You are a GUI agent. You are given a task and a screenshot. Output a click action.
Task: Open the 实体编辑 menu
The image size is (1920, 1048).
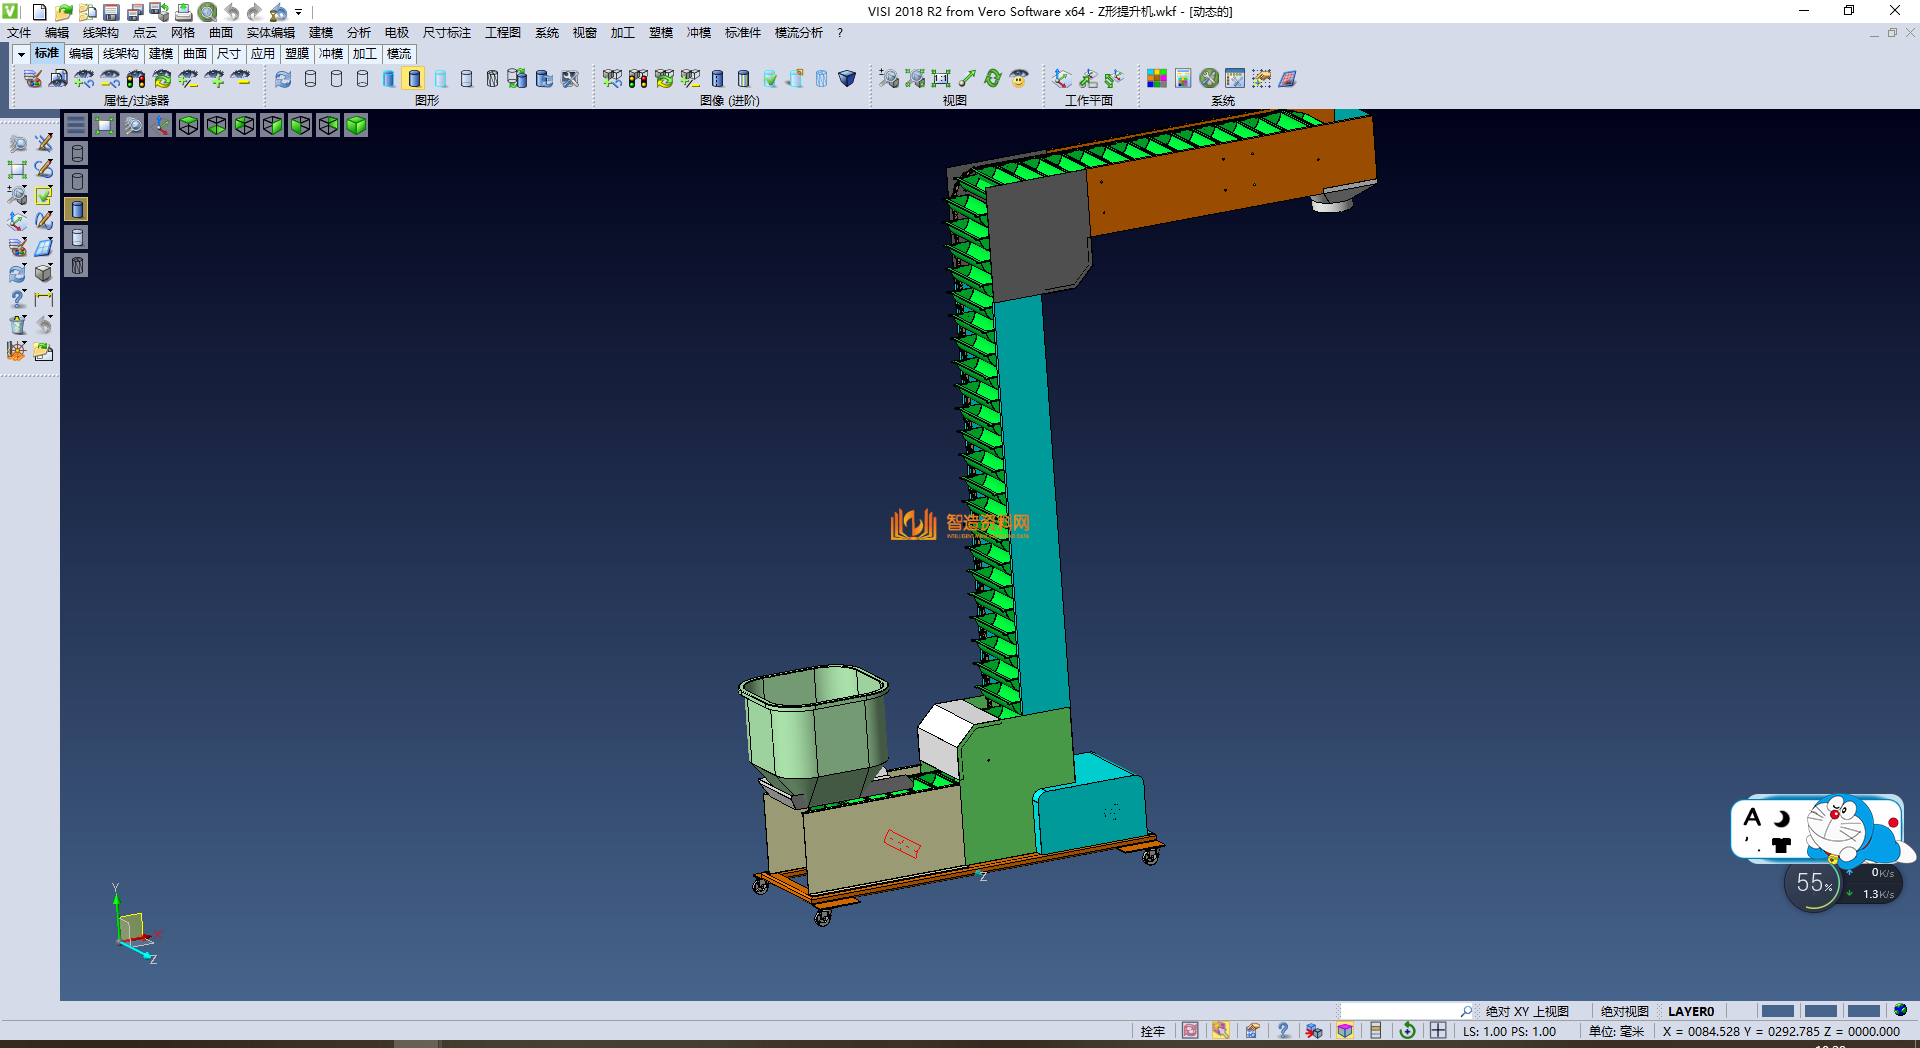click(x=270, y=33)
